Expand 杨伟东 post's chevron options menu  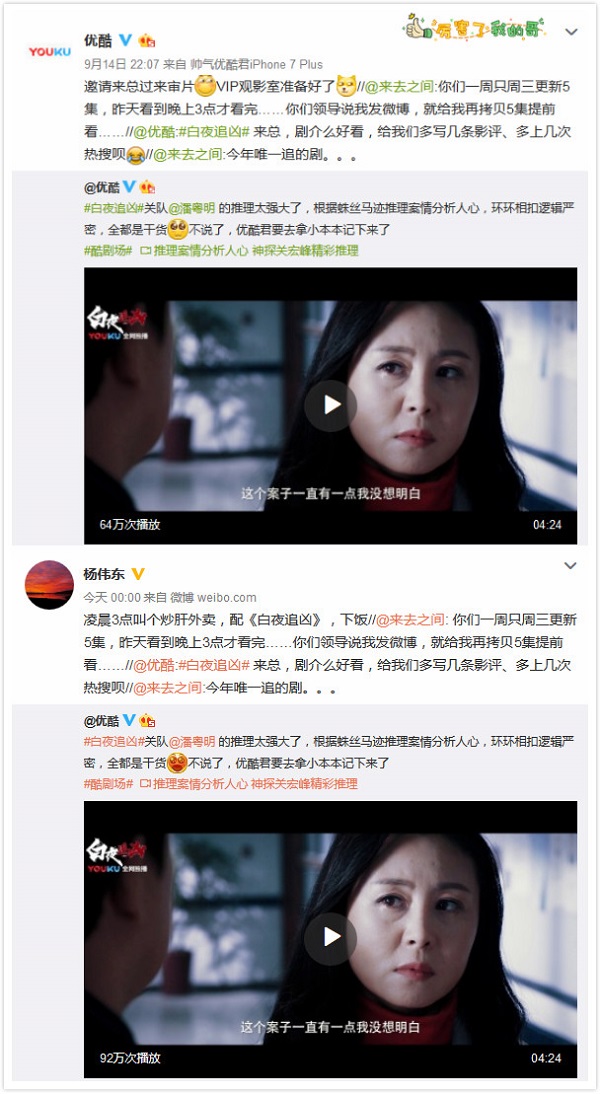point(571,565)
